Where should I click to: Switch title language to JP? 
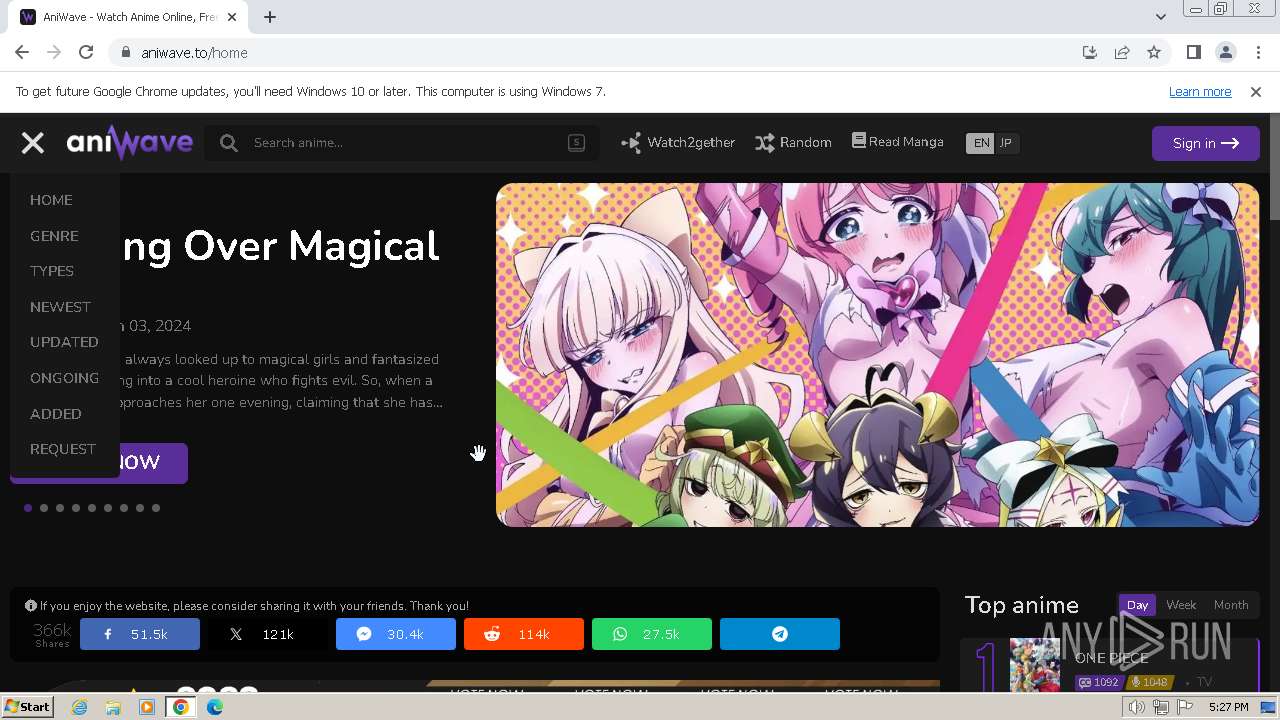(x=1006, y=143)
